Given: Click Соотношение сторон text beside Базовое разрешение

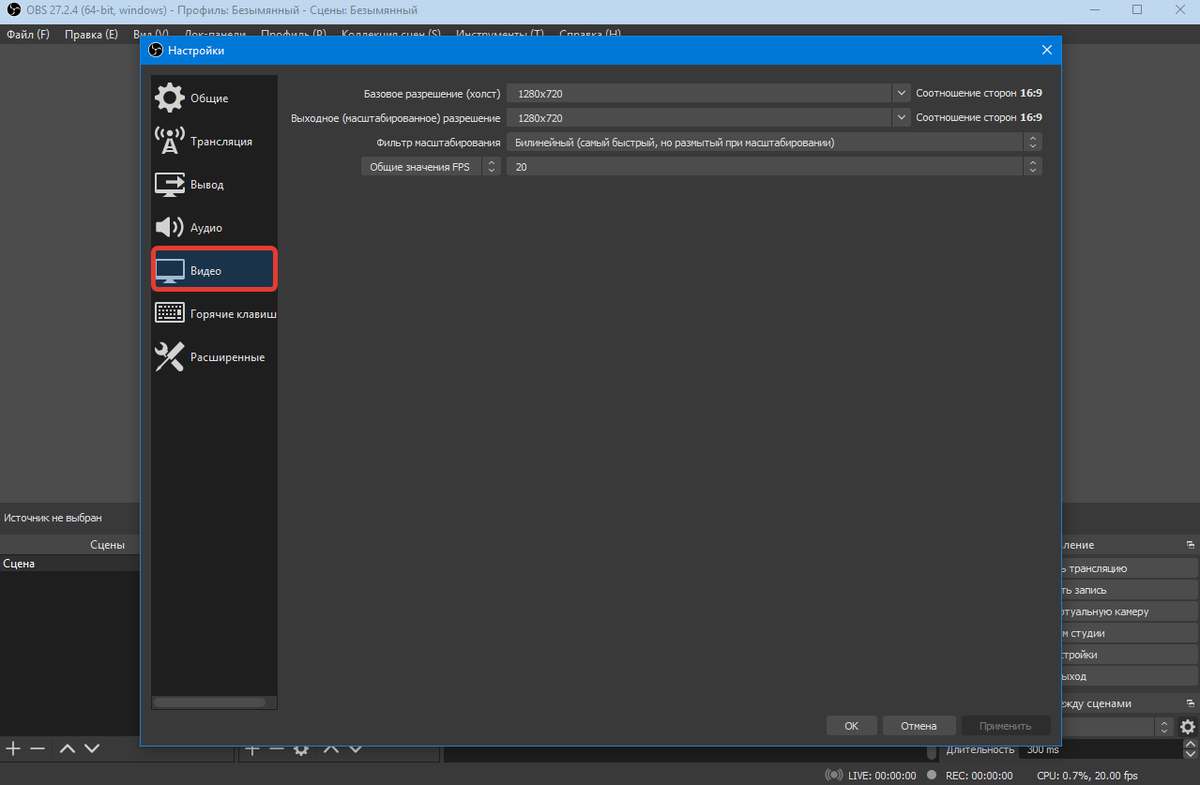Looking at the screenshot, I should coord(979,93).
